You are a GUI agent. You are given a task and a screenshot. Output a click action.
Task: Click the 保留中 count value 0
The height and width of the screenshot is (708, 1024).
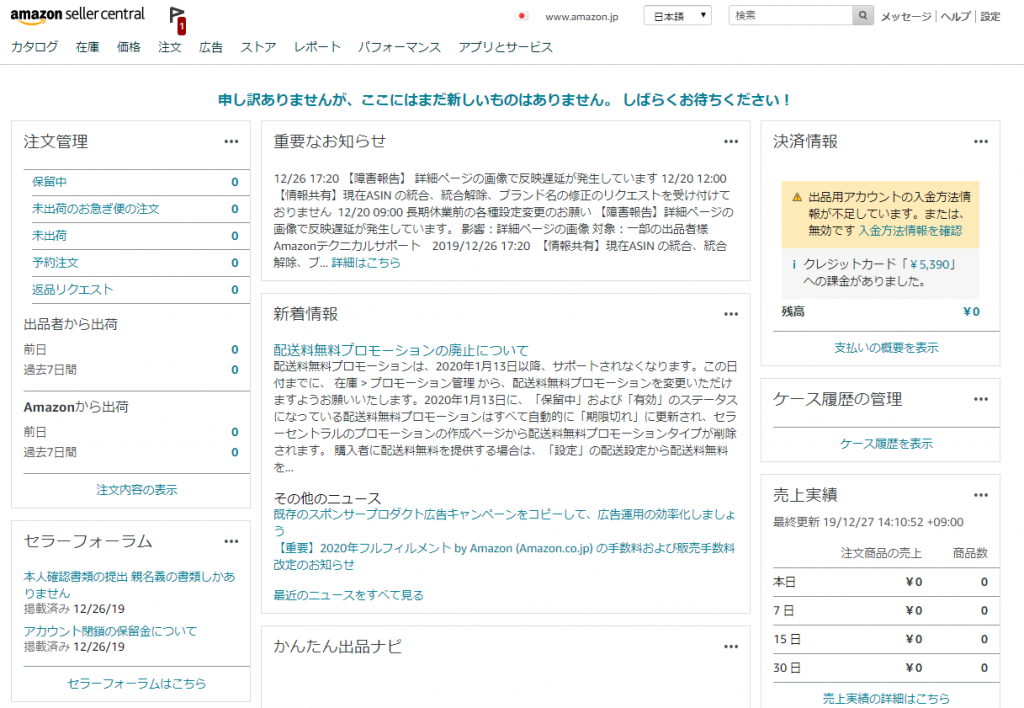coord(235,182)
